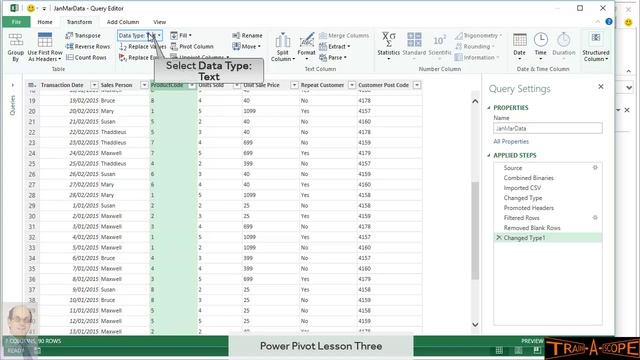Open the Fill dropdown
Image resolution: width=640 pixels, height=360 pixels.
pyautogui.click(x=181, y=36)
